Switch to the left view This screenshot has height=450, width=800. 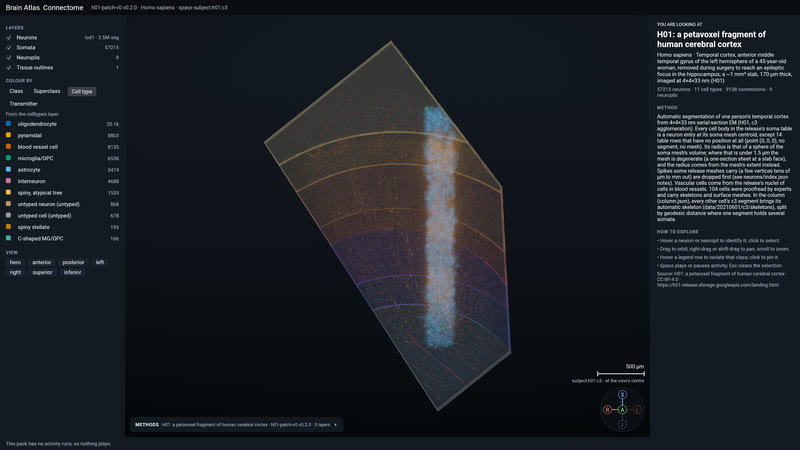pyautogui.click(x=100, y=262)
